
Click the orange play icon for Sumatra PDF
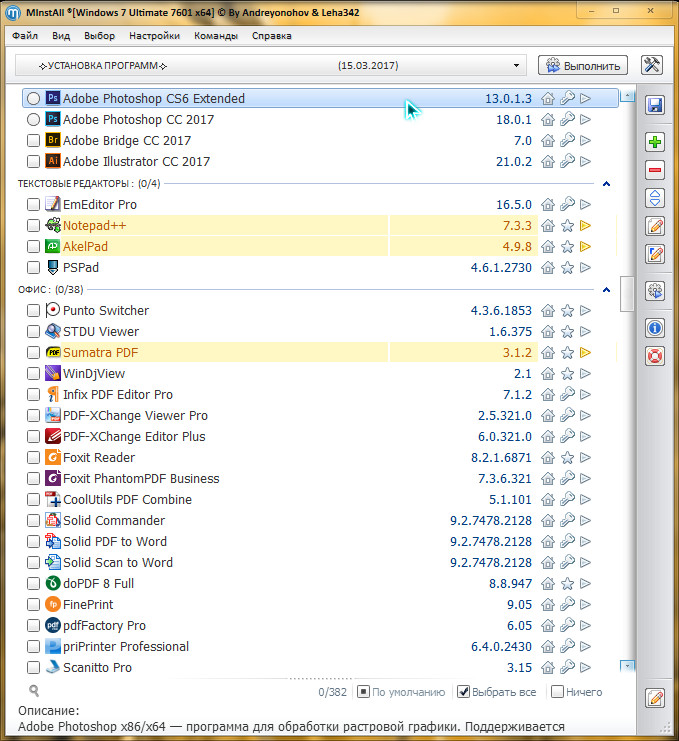(x=585, y=353)
